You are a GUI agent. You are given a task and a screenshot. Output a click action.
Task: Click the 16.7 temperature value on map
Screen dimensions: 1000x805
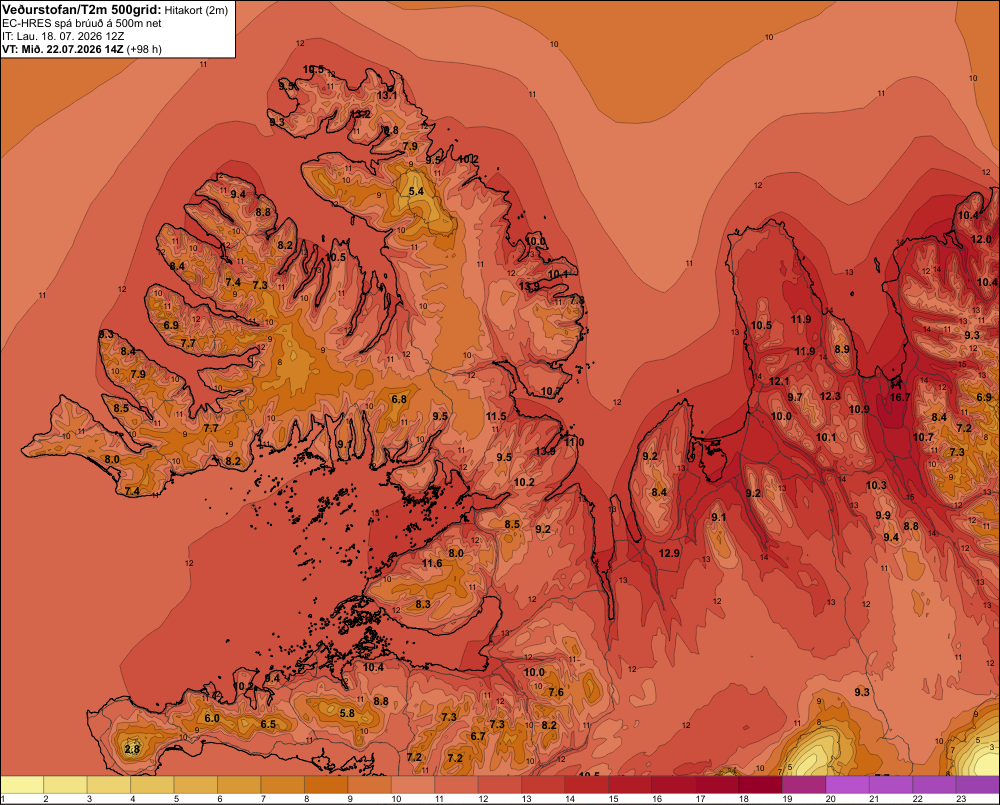[900, 397]
